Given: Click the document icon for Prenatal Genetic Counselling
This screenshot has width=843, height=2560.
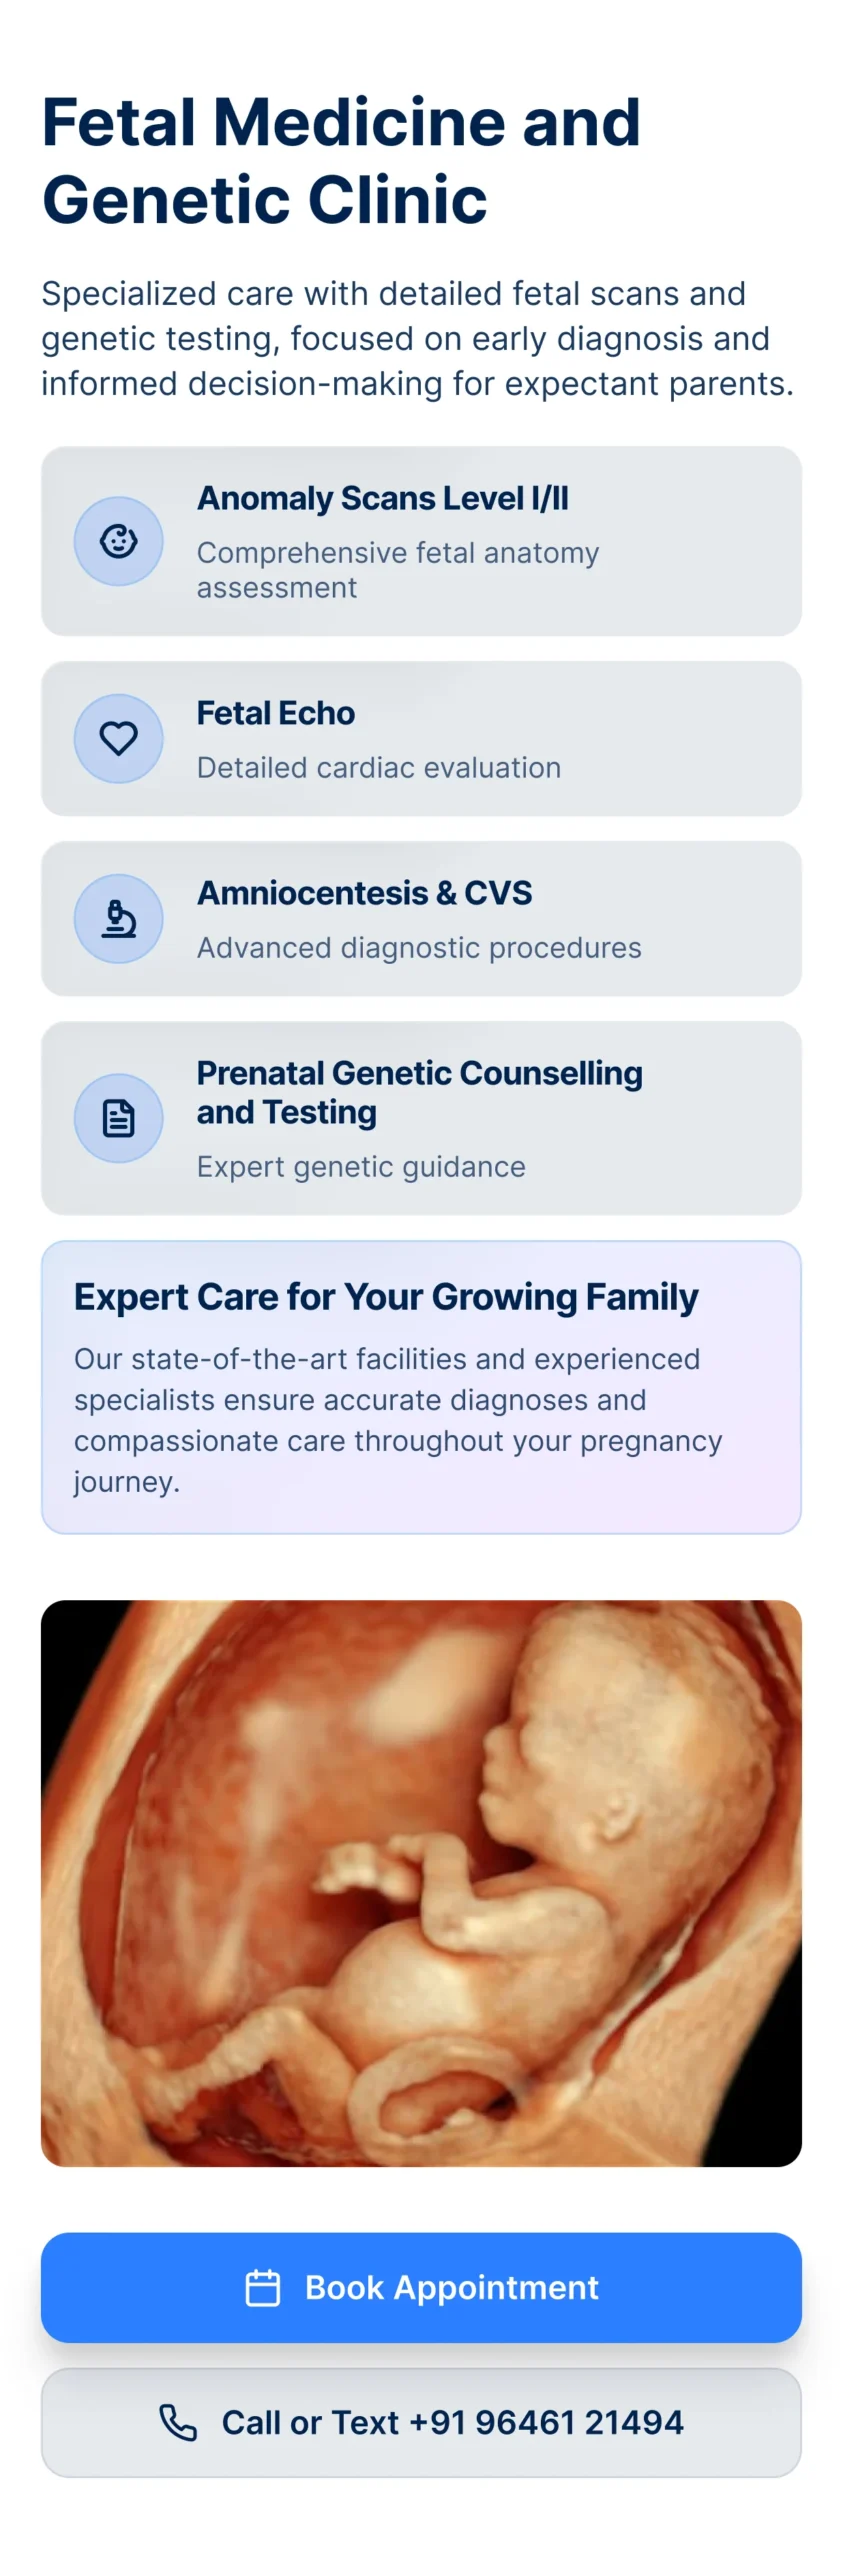Looking at the screenshot, I should point(118,1118).
